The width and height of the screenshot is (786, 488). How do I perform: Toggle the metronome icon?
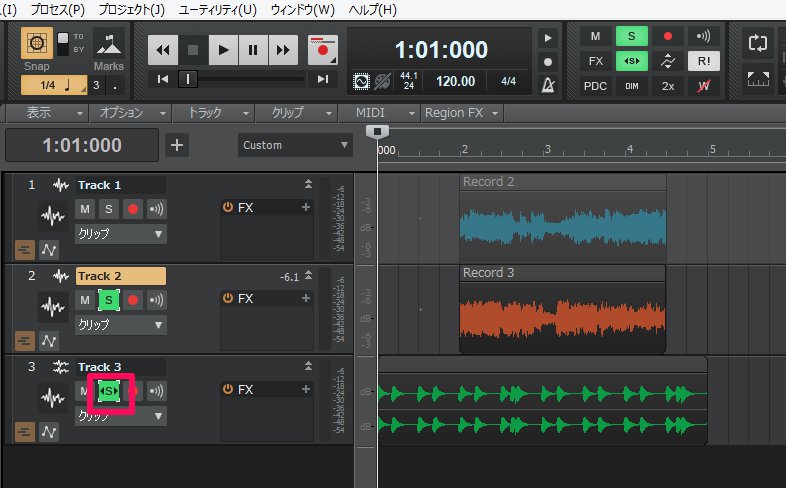tap(548, 85)
